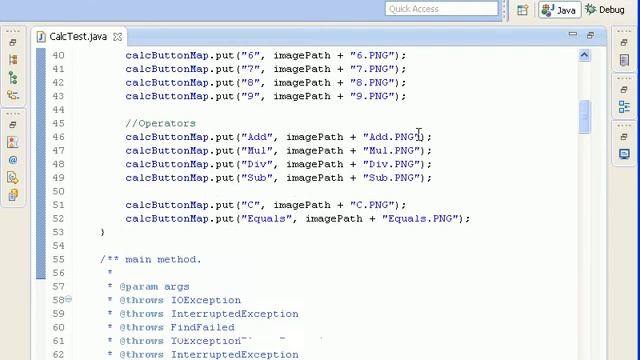640x360 pixels.
Task: Restore the view stack above the Outline icon
Action: point(624,89)
